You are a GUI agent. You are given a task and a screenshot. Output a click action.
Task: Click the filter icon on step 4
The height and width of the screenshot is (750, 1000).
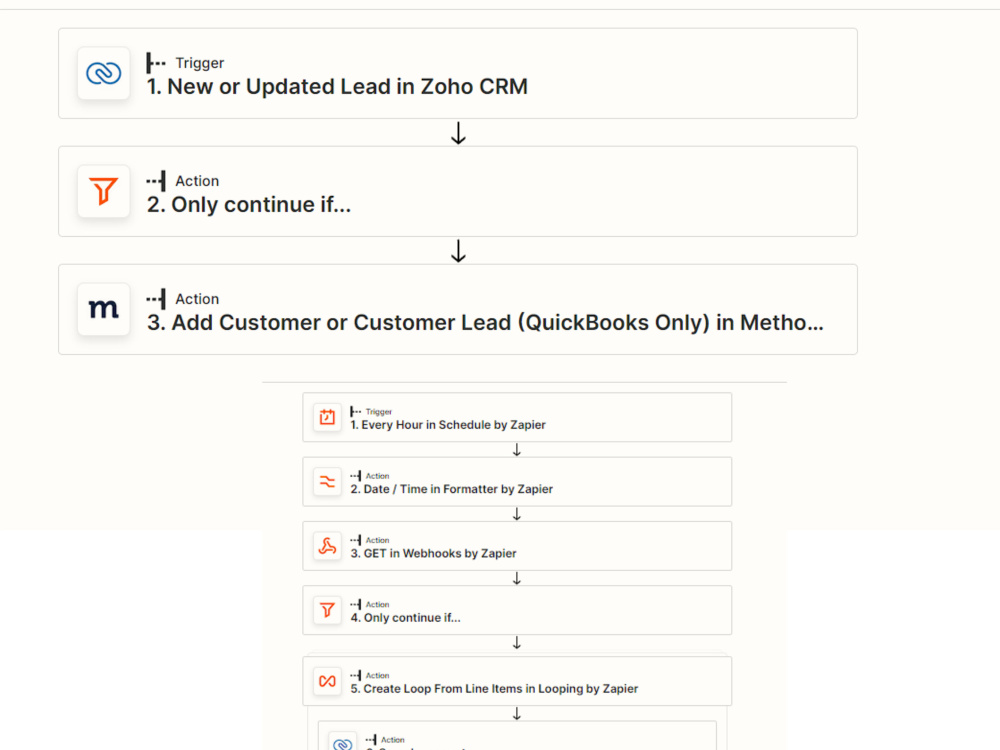click(x=327, y=610)
